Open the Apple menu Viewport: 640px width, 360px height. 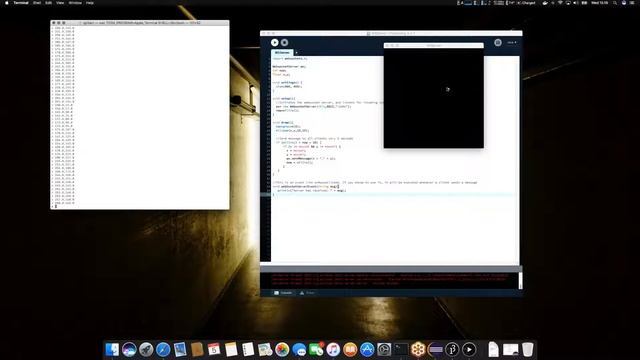[7, 3]
